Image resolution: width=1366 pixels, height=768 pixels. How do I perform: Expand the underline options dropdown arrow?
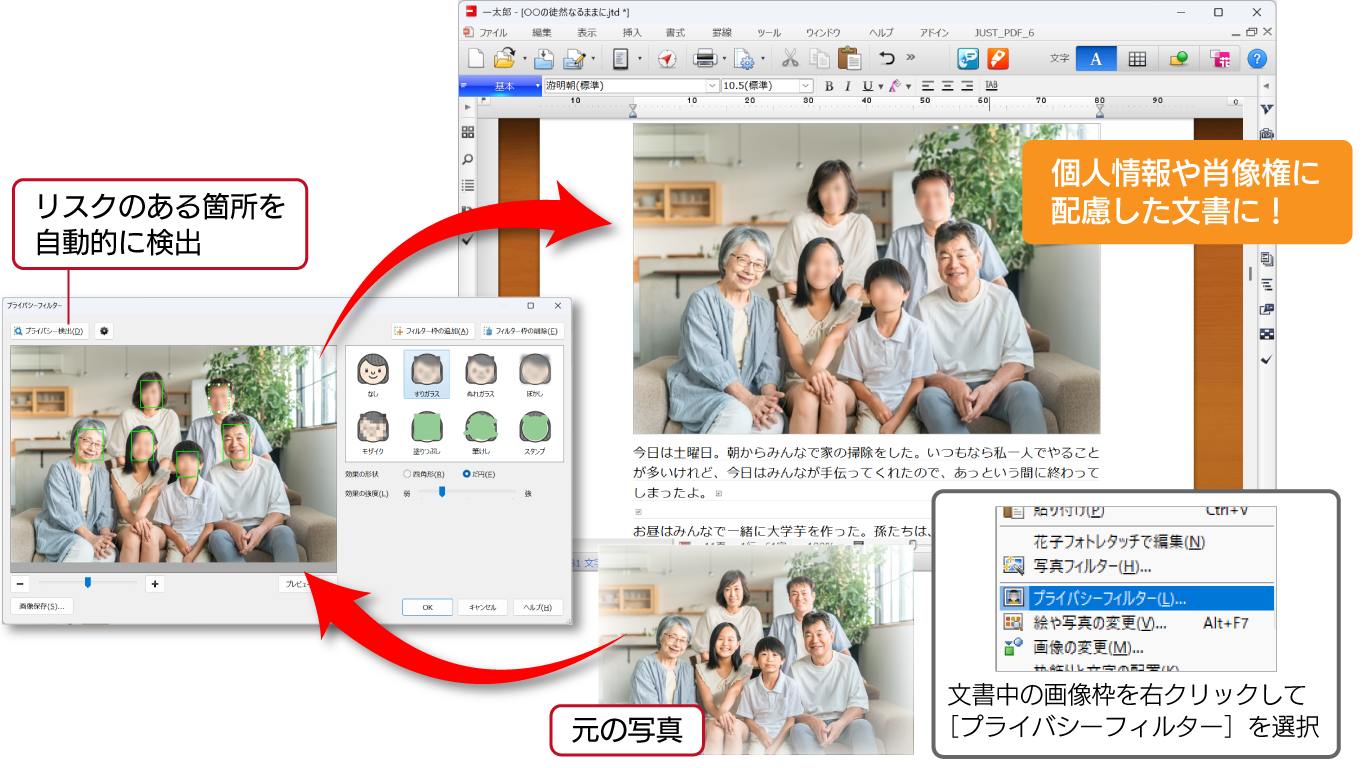[881, 85]
